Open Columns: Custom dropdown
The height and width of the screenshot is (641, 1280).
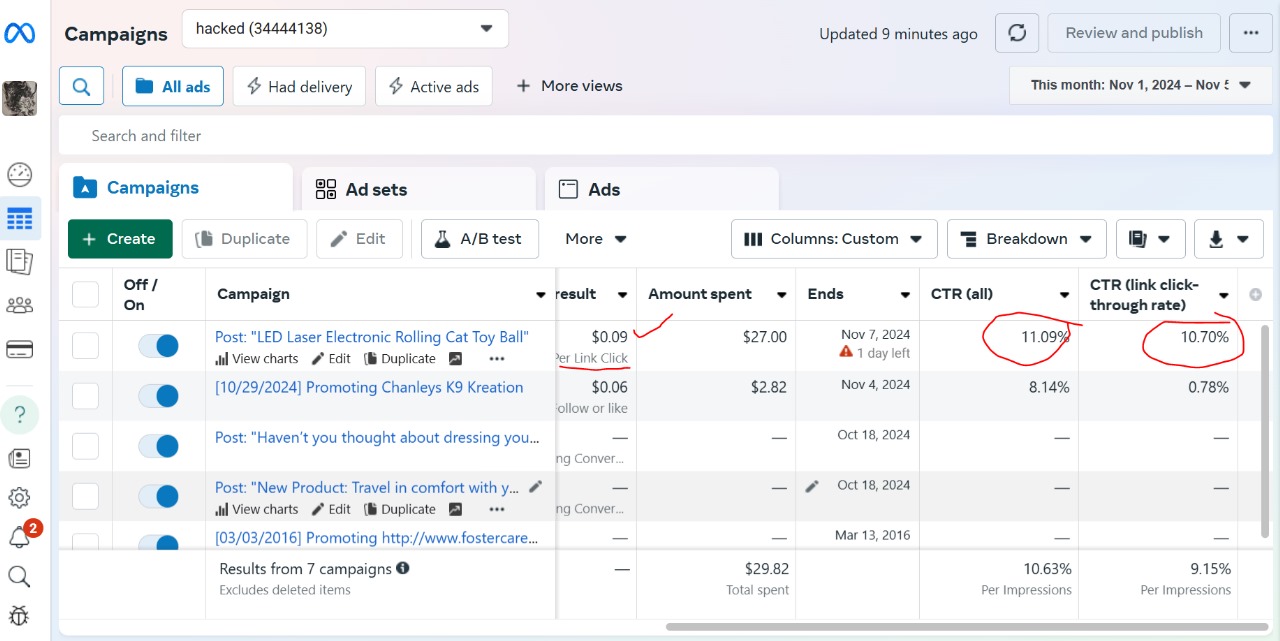coord(834,239)
